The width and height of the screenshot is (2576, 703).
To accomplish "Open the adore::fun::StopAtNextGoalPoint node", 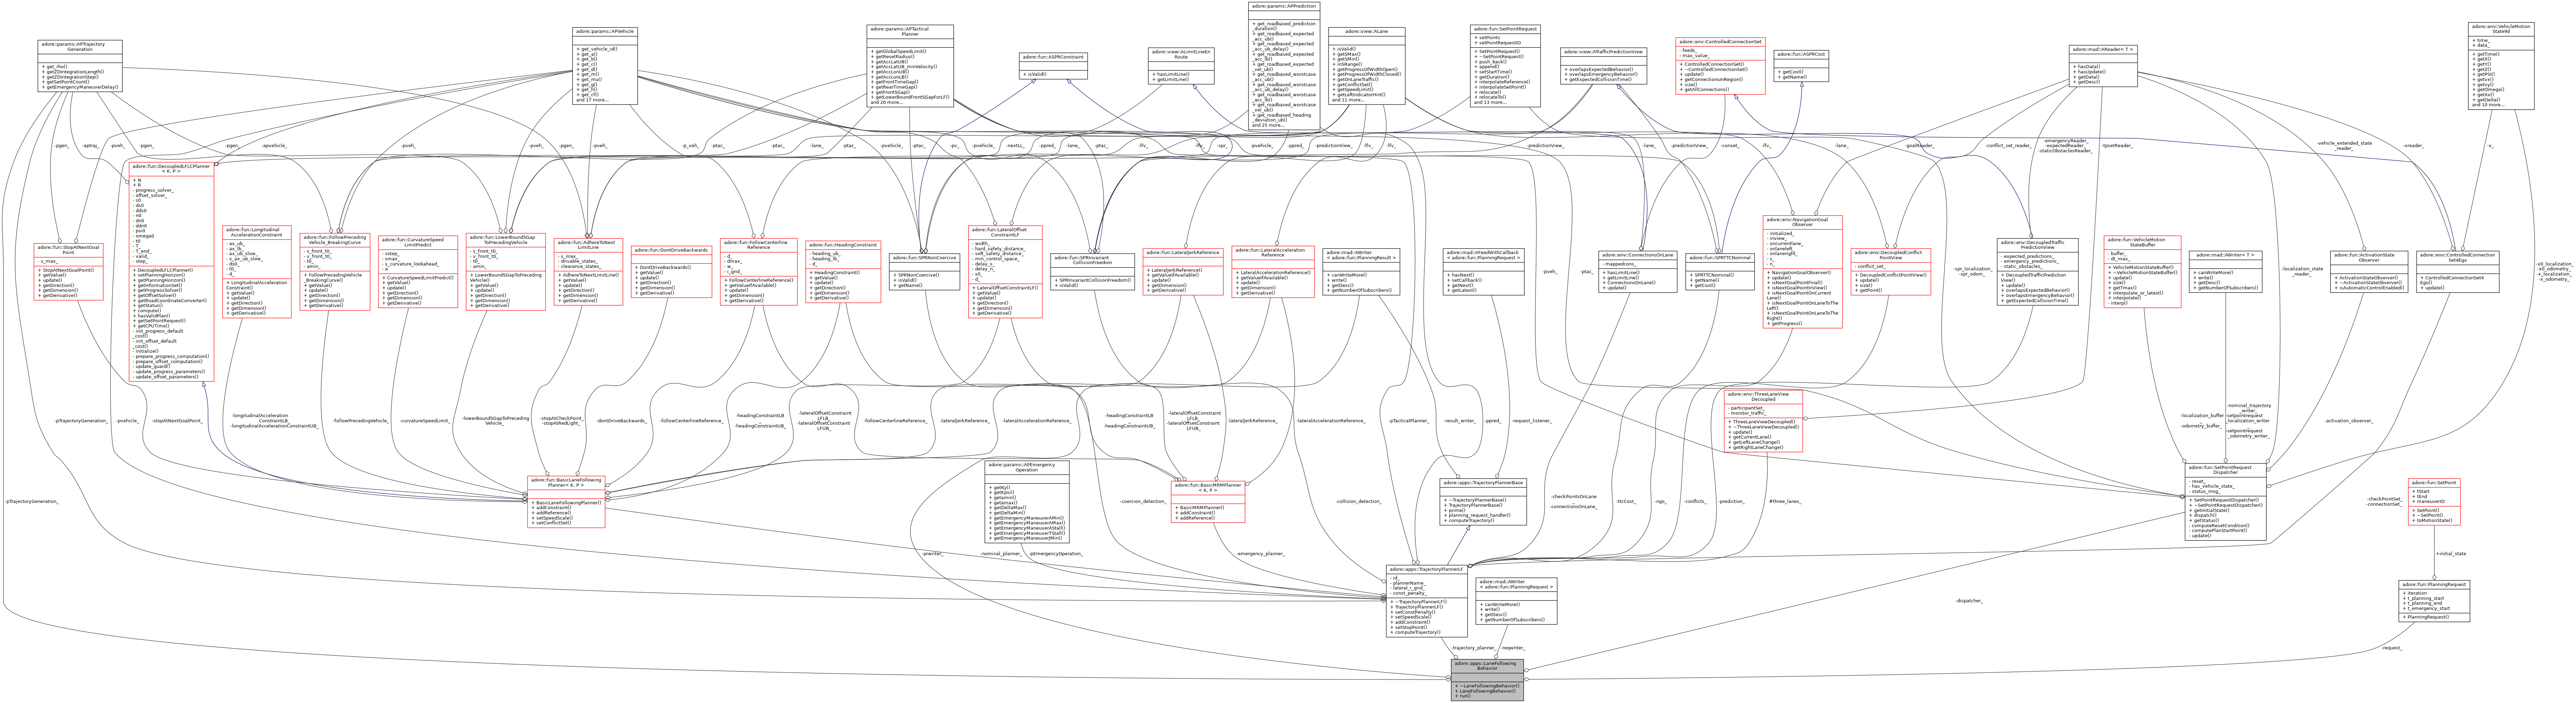I will [x=68, y=272].
